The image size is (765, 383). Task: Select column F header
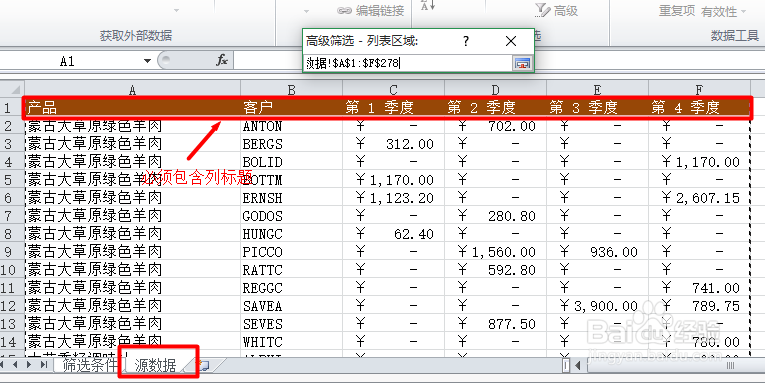click(x=699, y=89)
